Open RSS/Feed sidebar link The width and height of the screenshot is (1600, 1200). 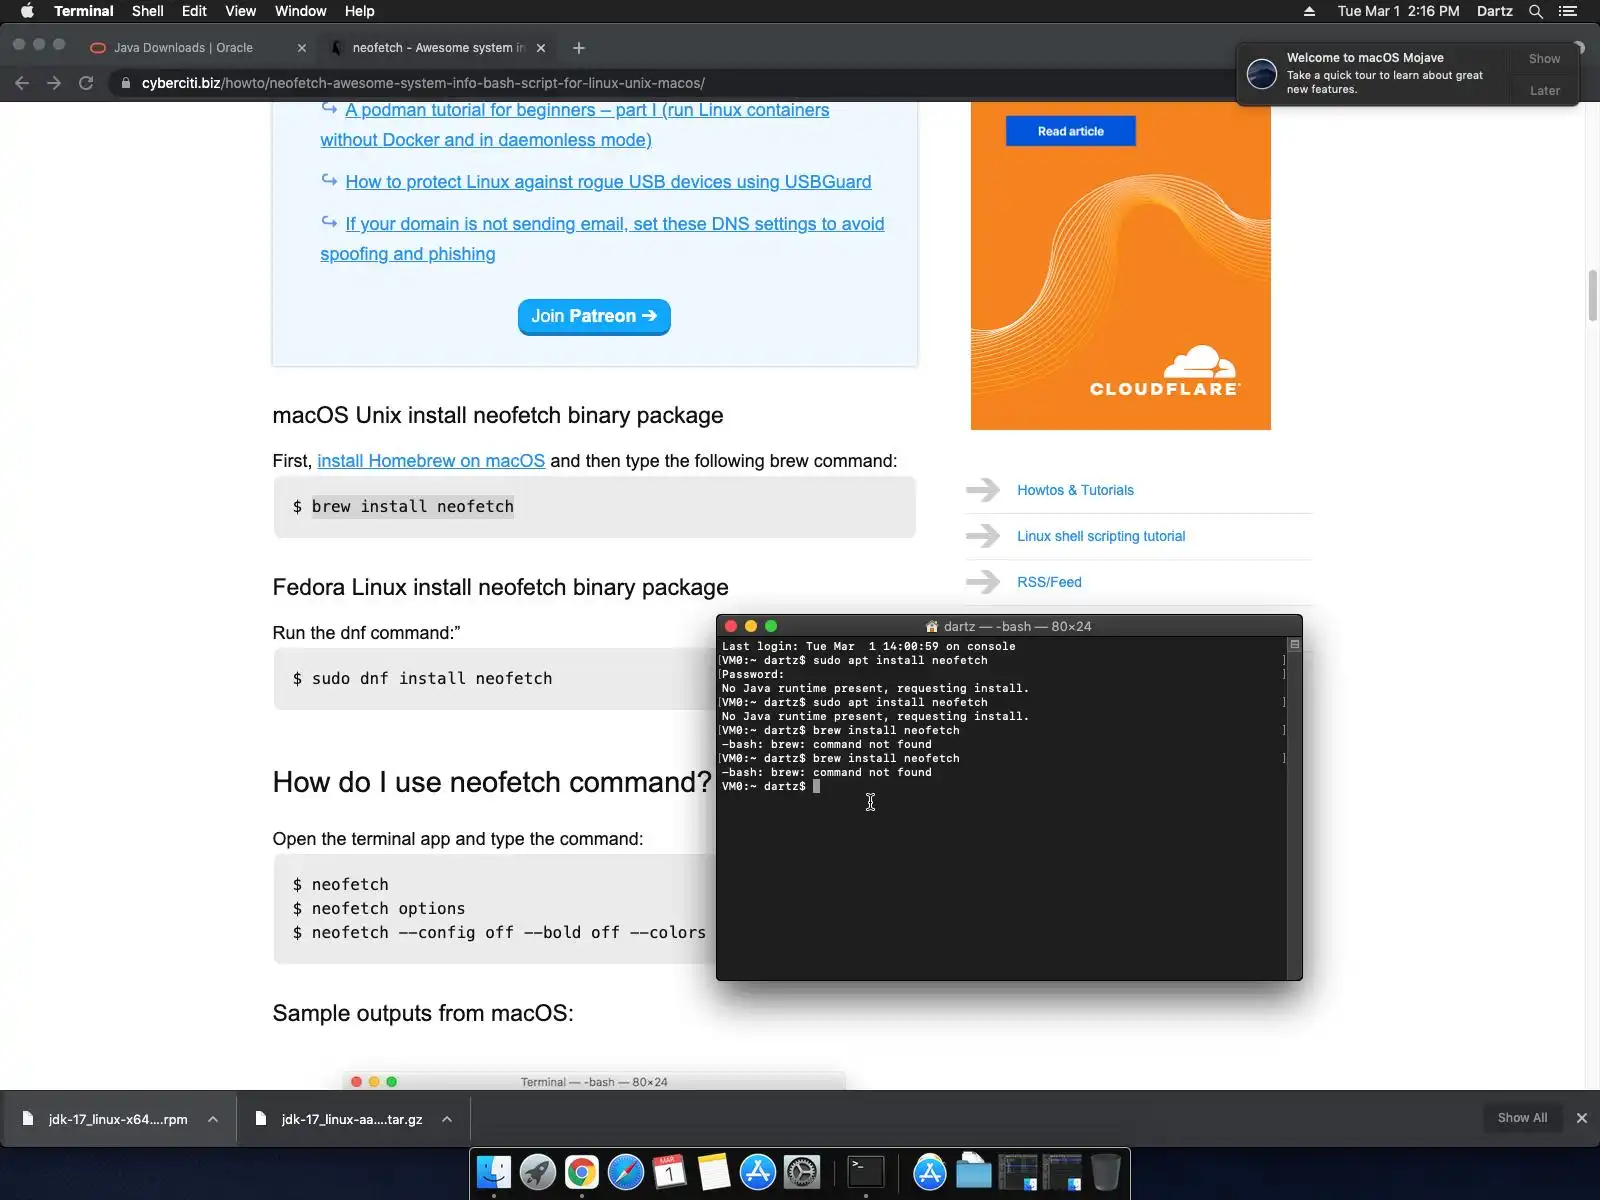coord(1049,582)
